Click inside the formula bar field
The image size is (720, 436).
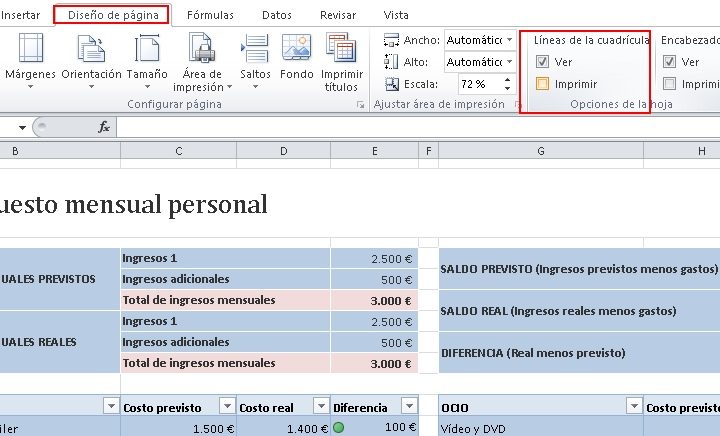(400, 127)
